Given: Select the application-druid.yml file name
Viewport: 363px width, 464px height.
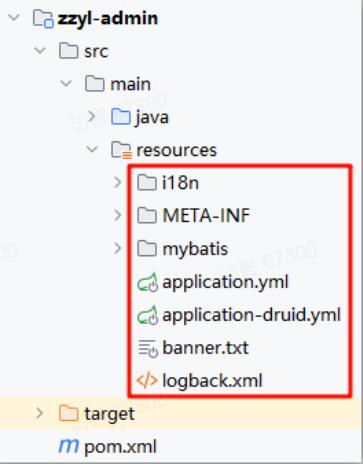Looking at the screenshot, I should click(252, 316).
